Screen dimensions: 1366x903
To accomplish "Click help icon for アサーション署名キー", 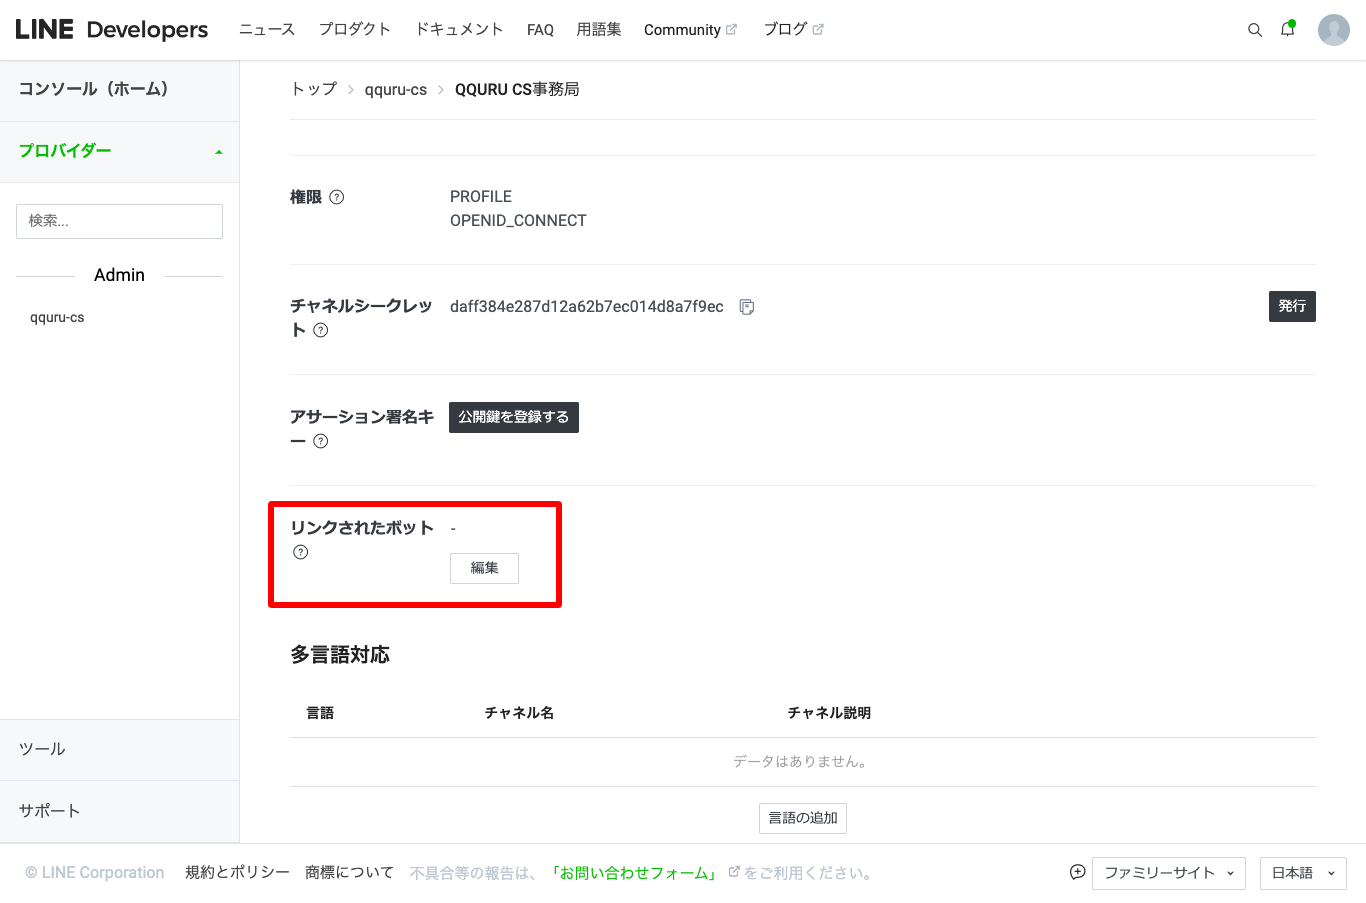I will click(x=321, y=441).
